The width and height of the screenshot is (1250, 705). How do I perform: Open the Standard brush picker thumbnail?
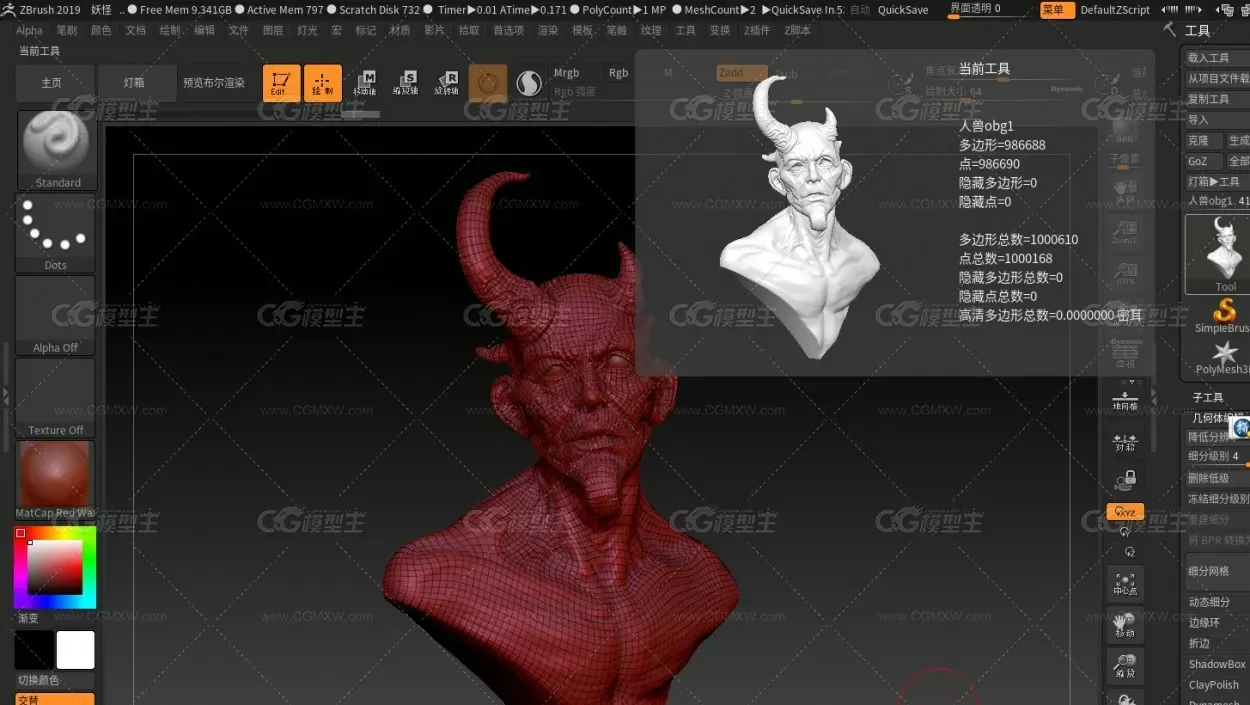click(57, 150)
